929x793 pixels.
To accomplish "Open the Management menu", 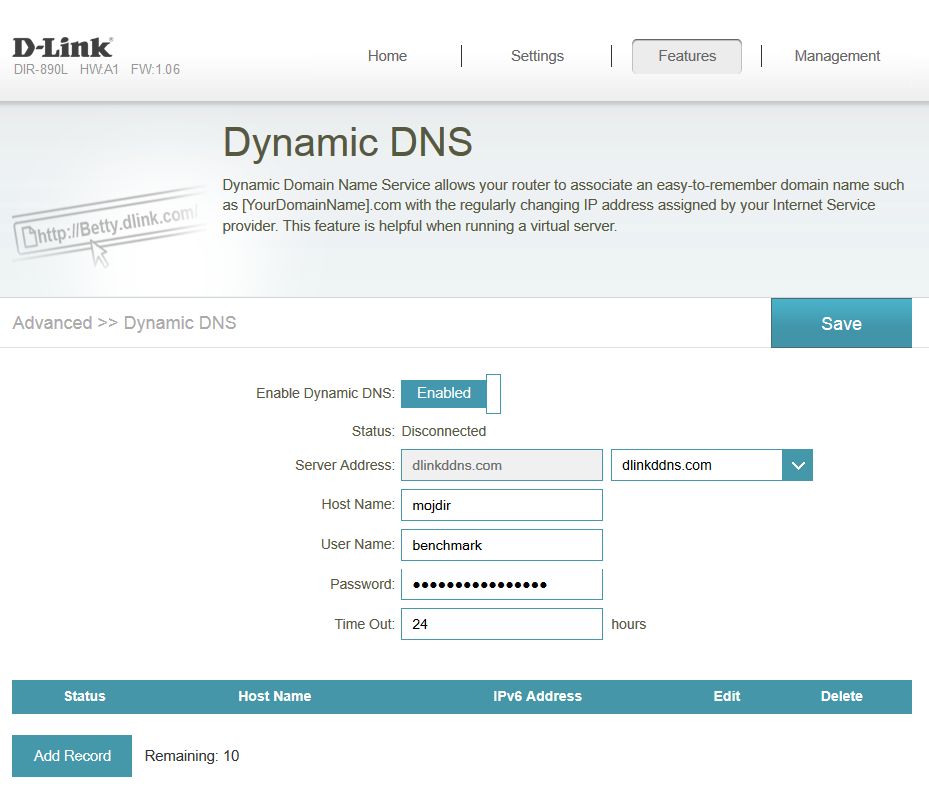I will [837, 56].
